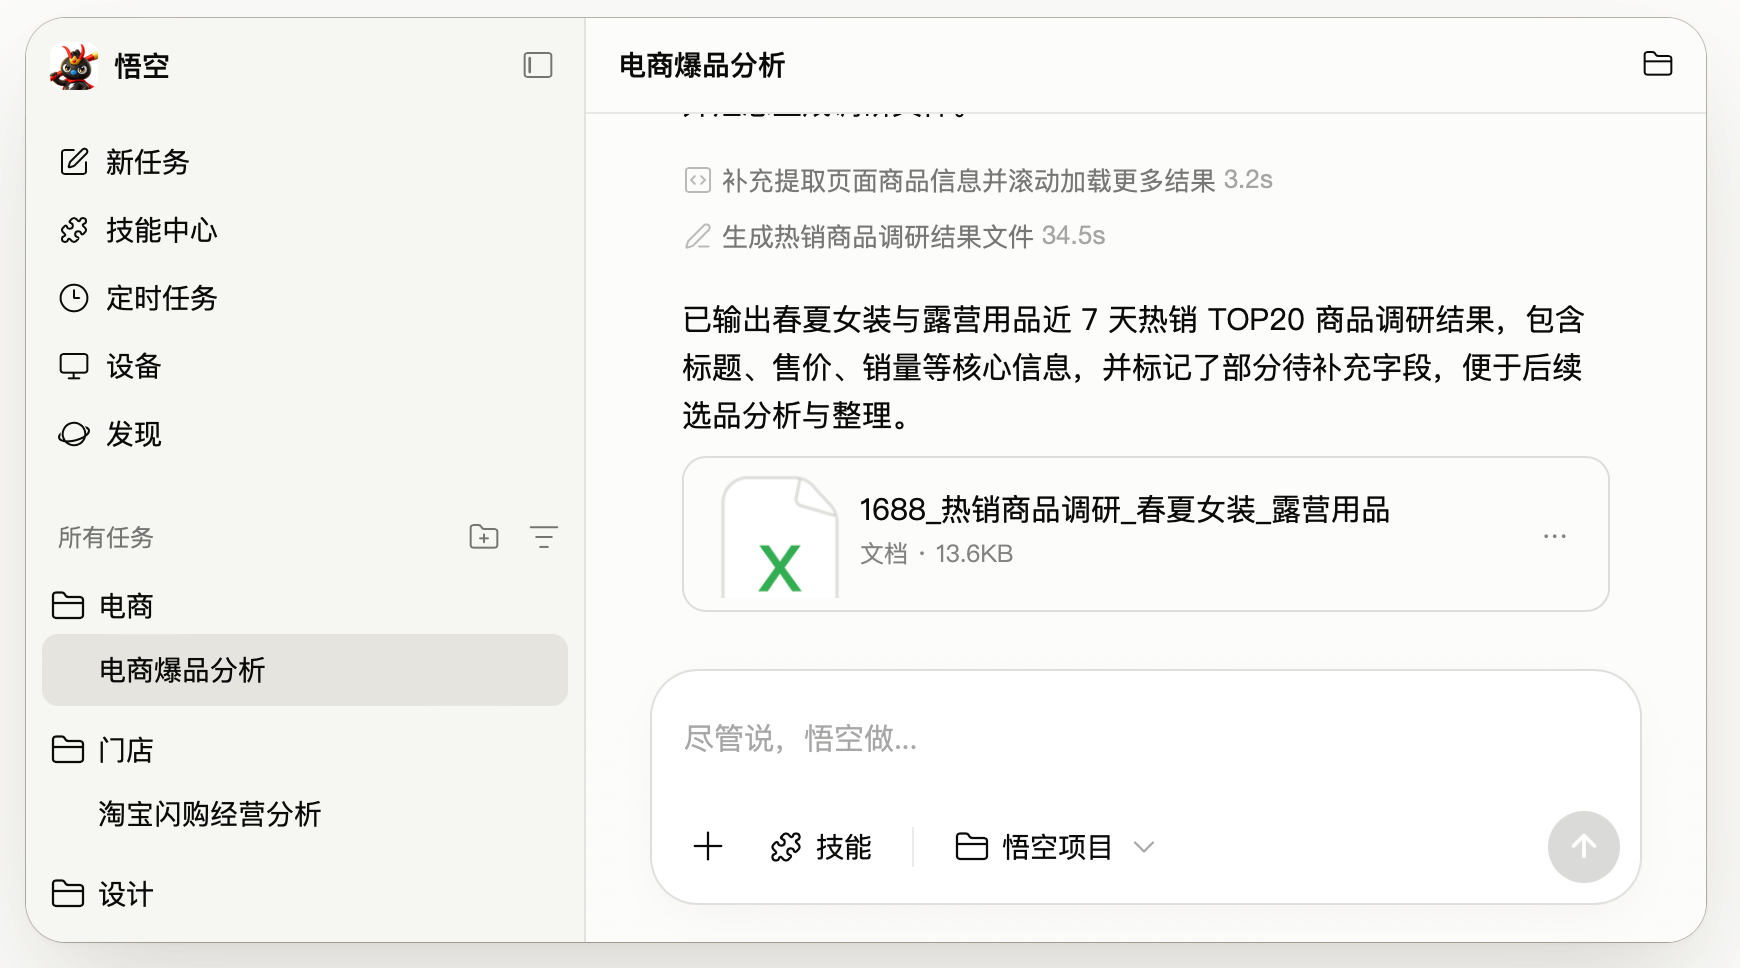Open the filter icon beside 所有任务
Screen dimensions: 1740x968
tap(543, 537)
